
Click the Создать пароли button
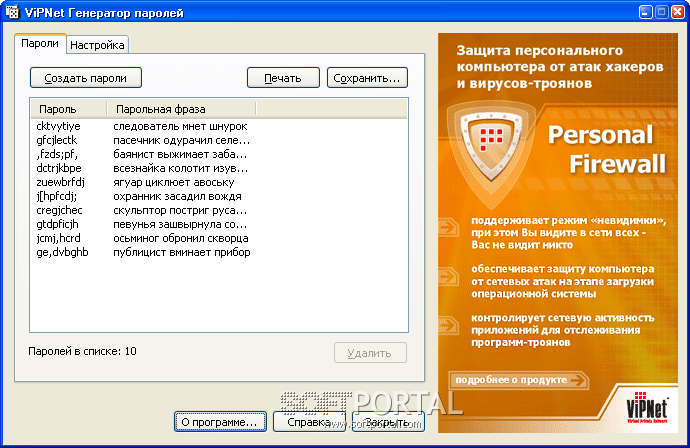(x=86, y=78)
